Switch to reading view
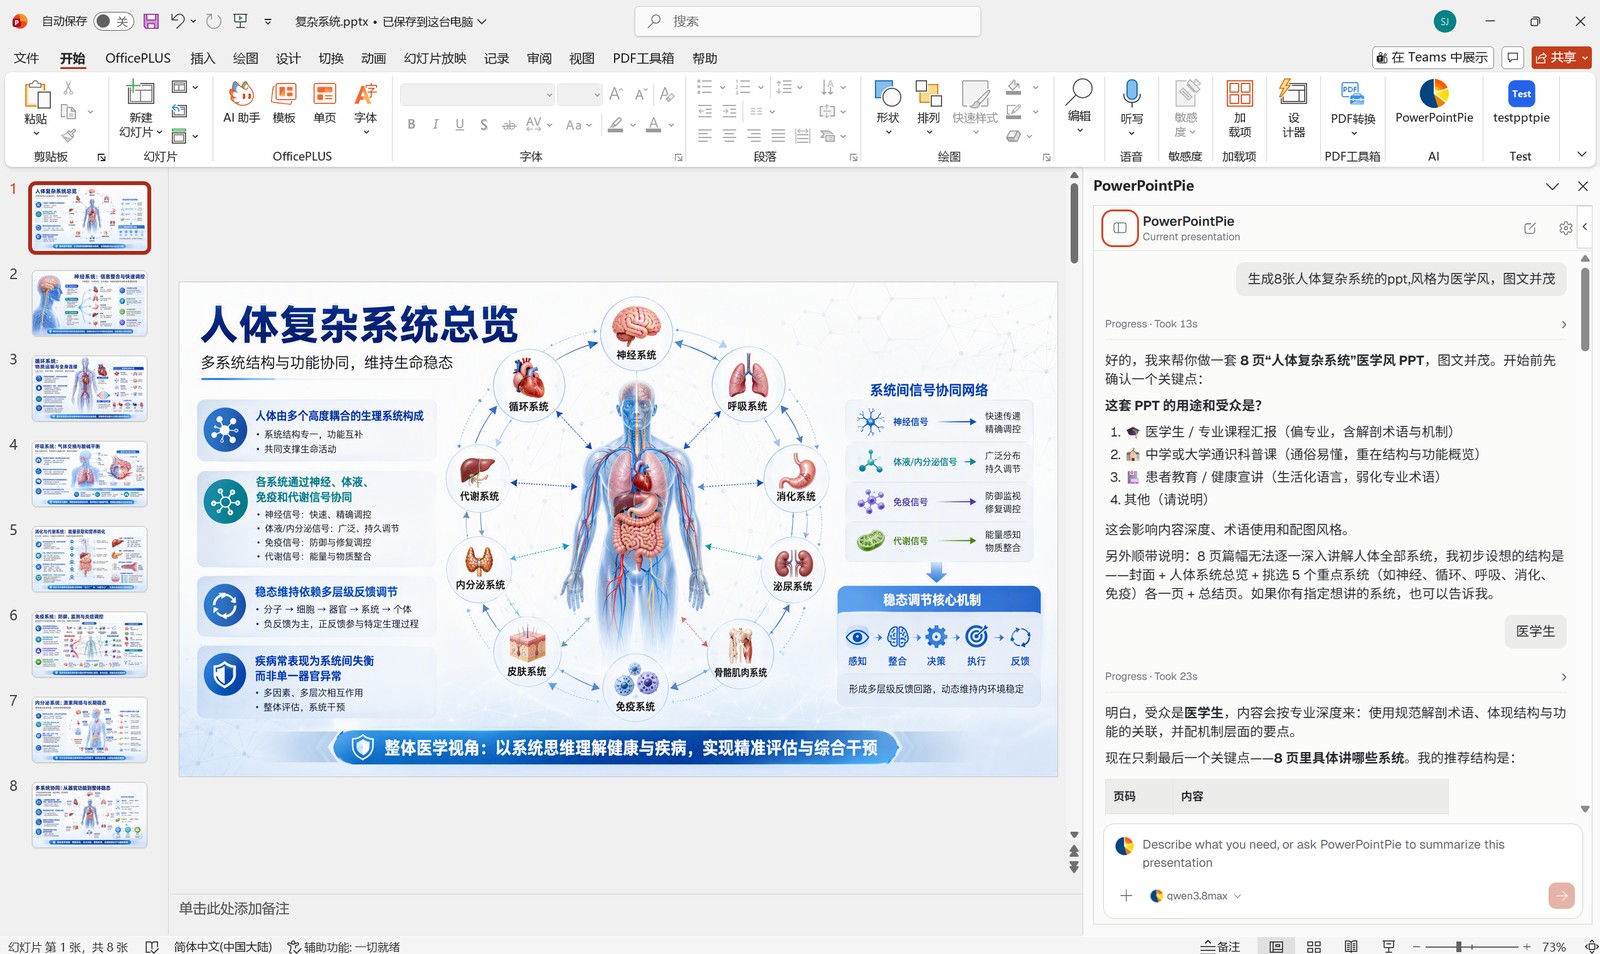The width and height of the screenshot is (1600, 954). tap(1351, 946)
